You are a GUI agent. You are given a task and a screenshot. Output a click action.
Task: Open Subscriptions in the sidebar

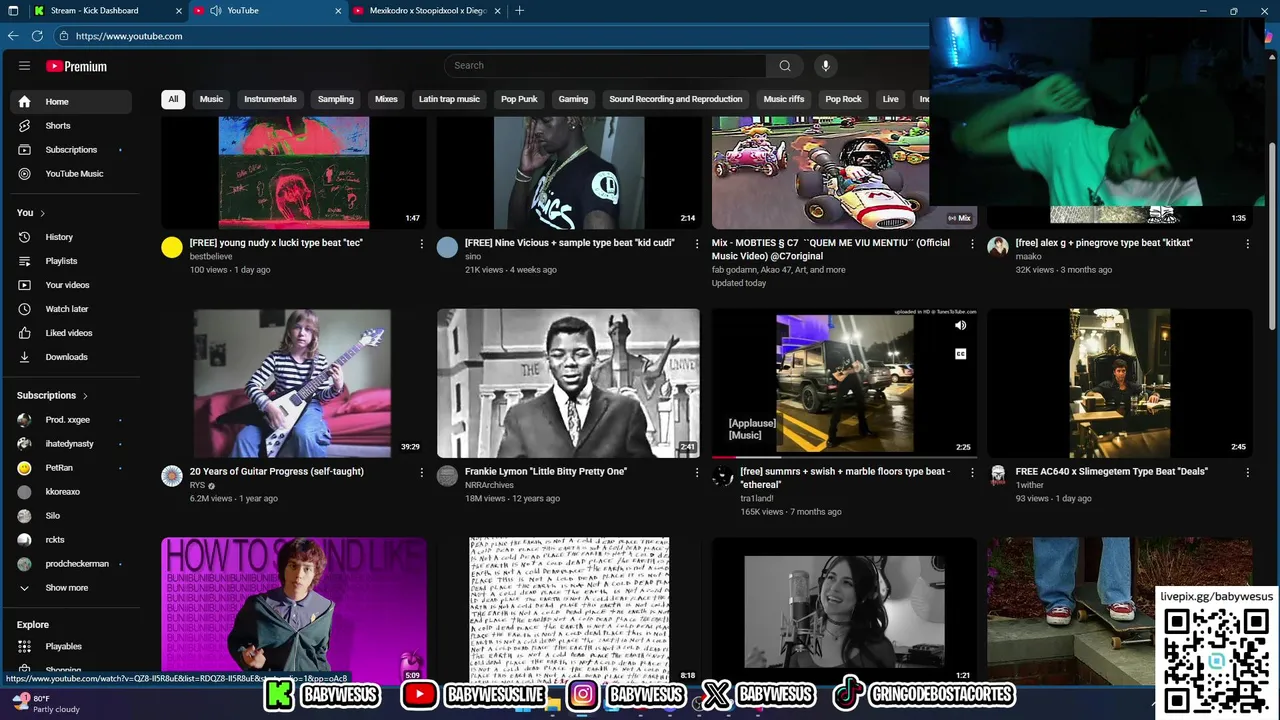[71, 150]
